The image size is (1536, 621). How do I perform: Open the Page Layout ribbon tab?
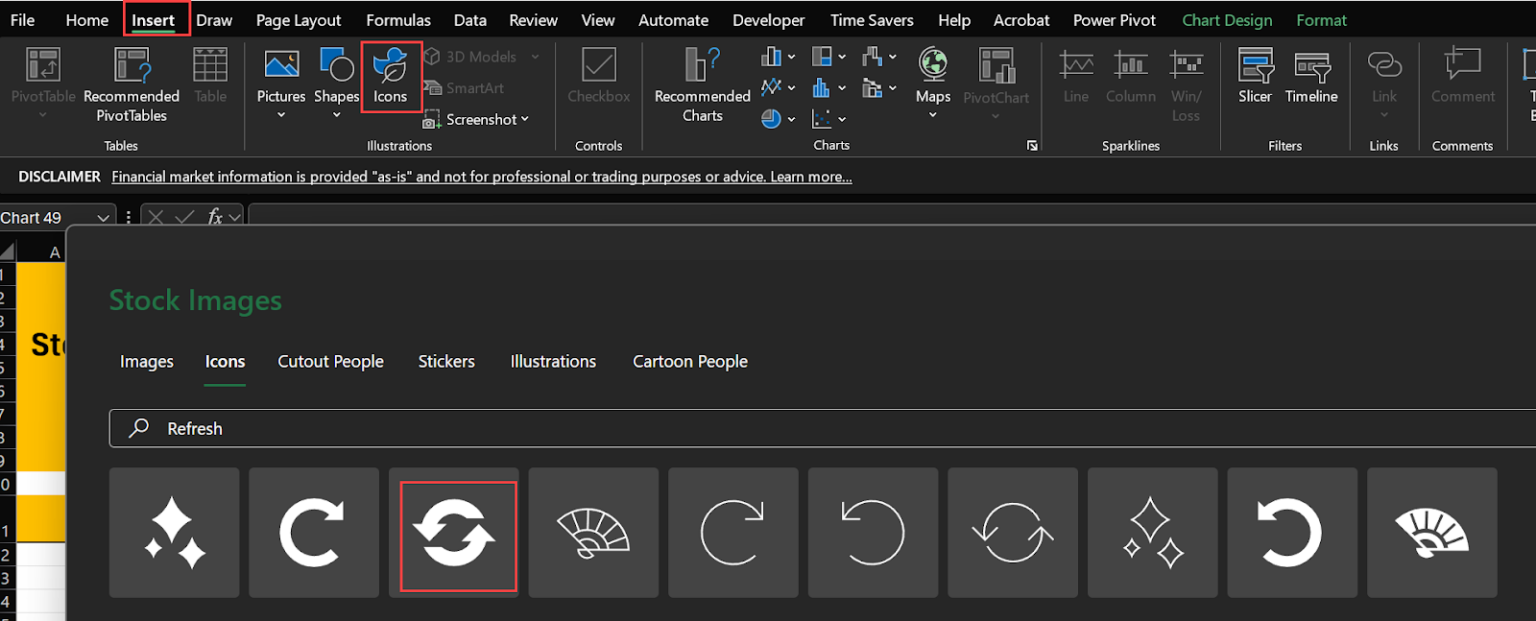point(298,20)
